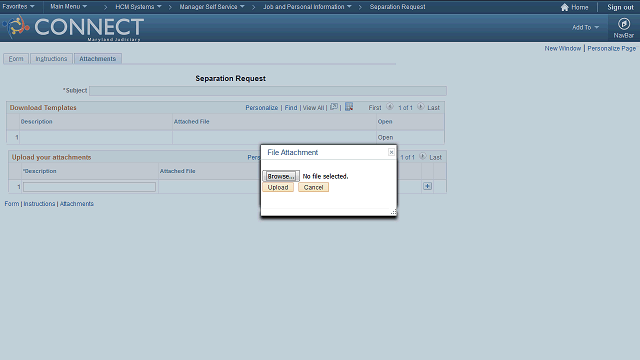
Task: Click the download to spreadsheet icon
Action: [x=349, y=107]
